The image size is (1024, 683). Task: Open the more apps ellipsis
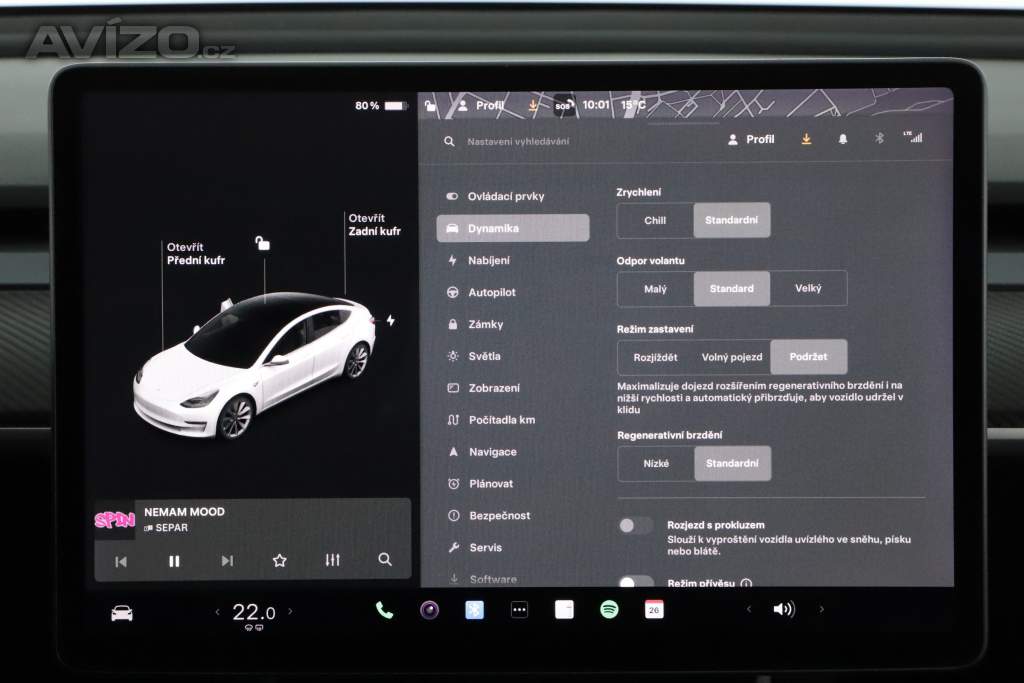[x=519, y=610]
